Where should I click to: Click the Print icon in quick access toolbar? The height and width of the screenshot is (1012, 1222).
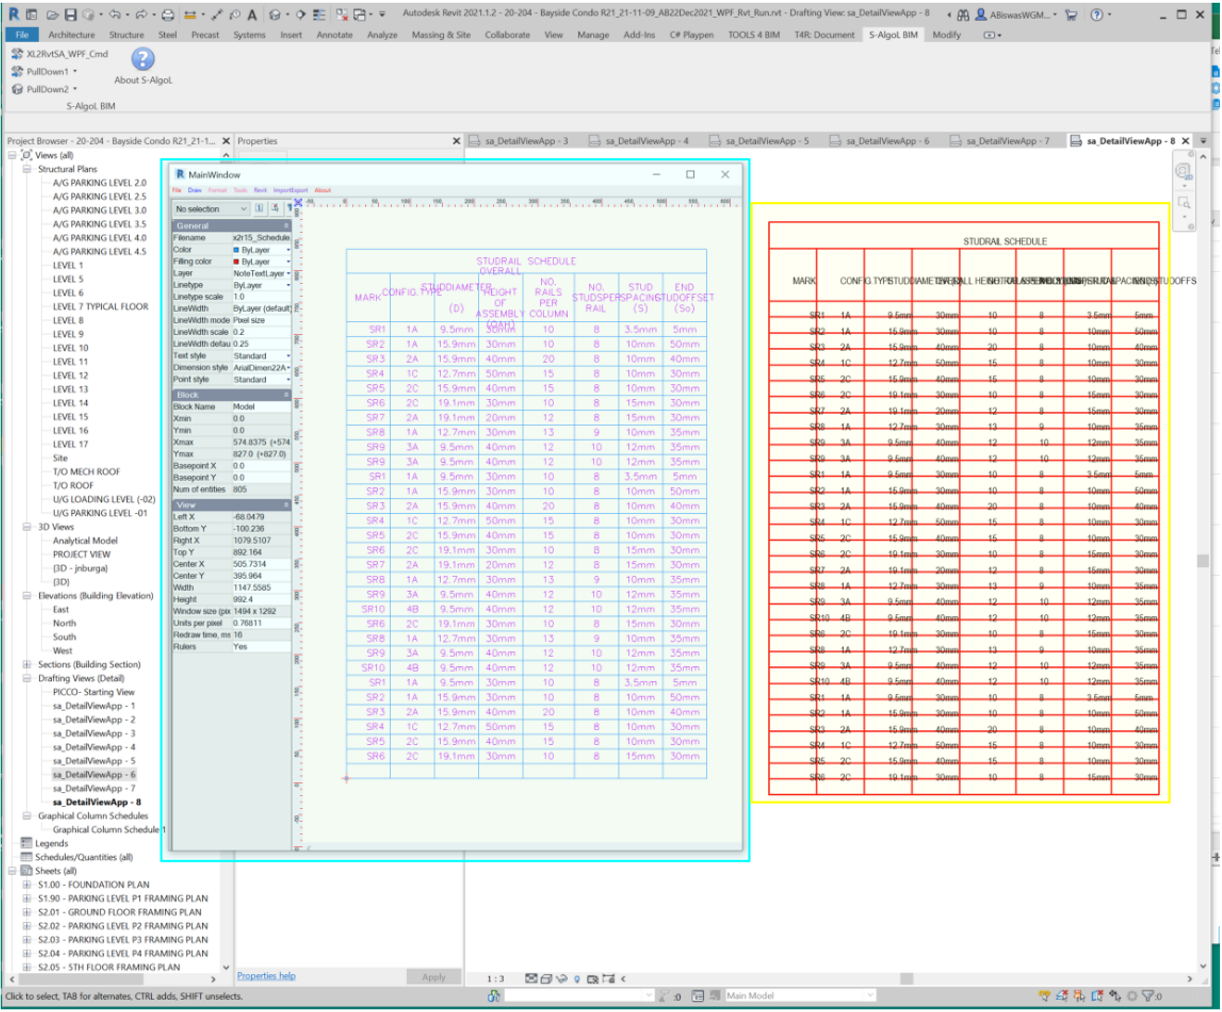[x=168, y=15]
